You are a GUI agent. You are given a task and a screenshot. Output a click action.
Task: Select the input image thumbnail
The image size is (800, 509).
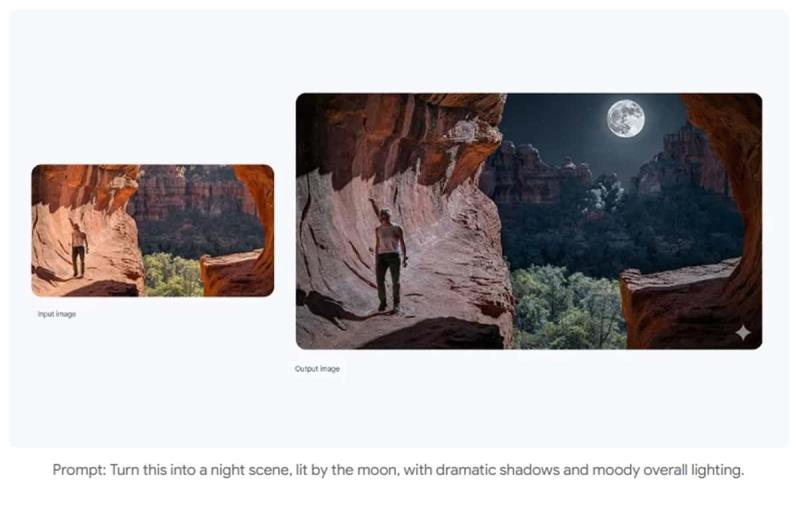(153, 230)
